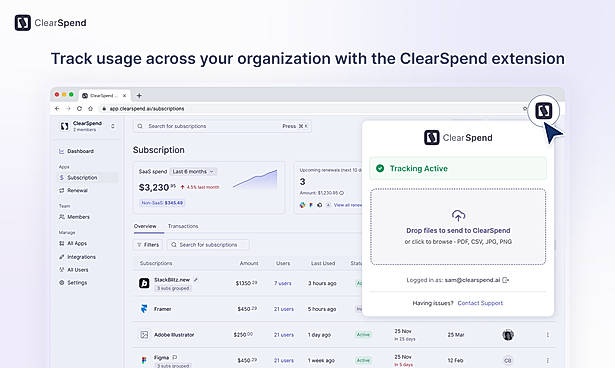The height and width of the screenshot is (368, 615).
Task: Click the ClearSpend logo at page top left
Action: [51, 23]
